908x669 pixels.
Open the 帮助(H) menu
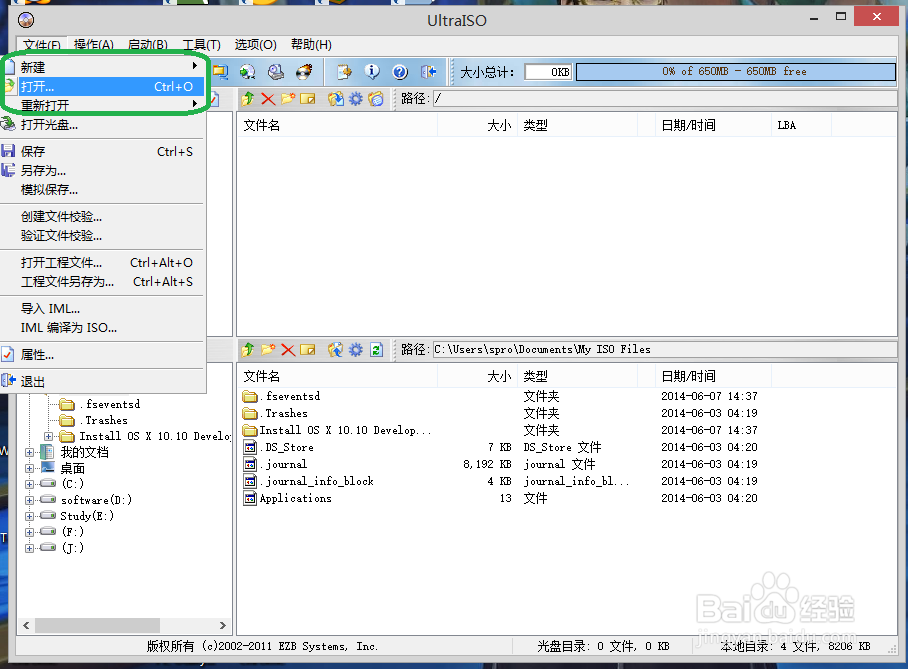(311, 45)
